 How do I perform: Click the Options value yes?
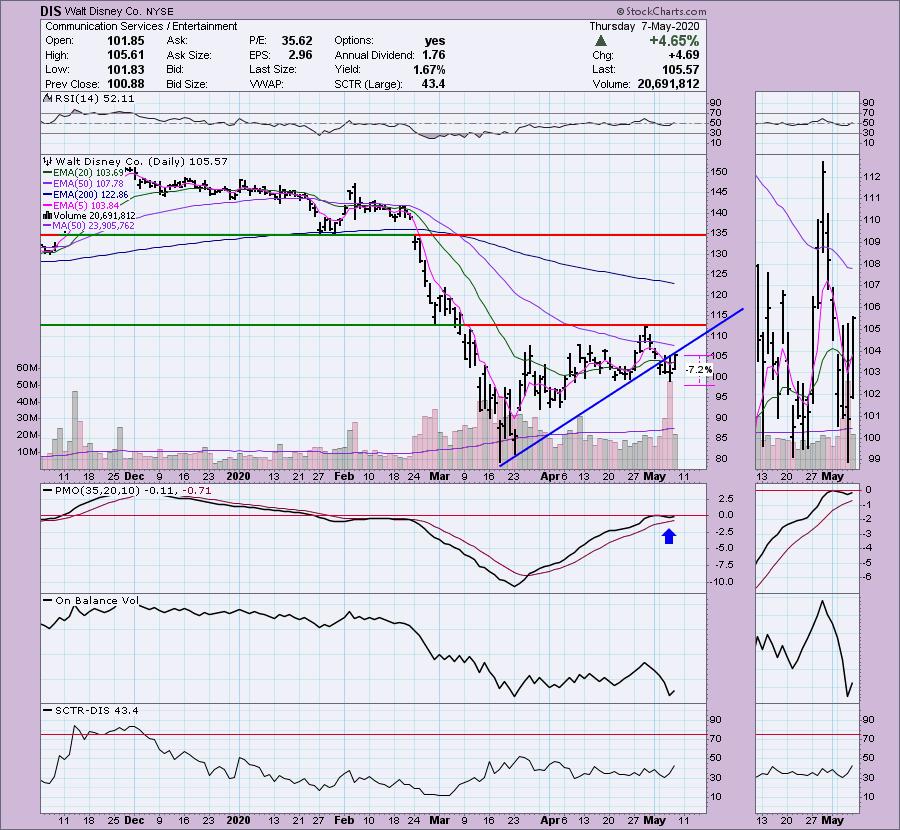[435, 41]
